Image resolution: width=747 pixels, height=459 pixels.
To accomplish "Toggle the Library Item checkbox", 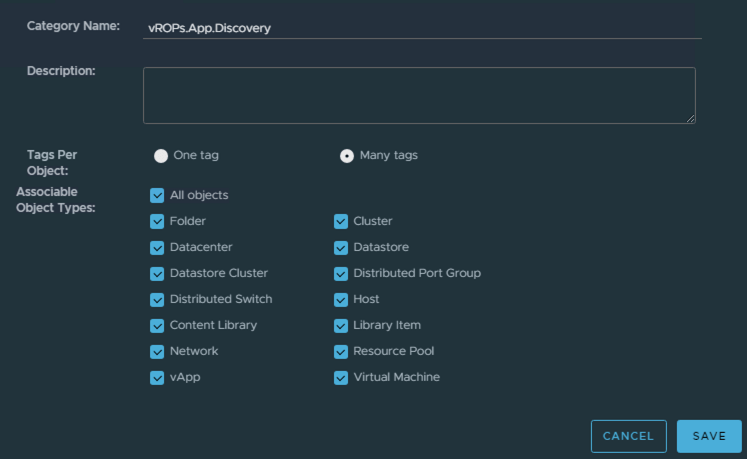I will coord(341,326).
